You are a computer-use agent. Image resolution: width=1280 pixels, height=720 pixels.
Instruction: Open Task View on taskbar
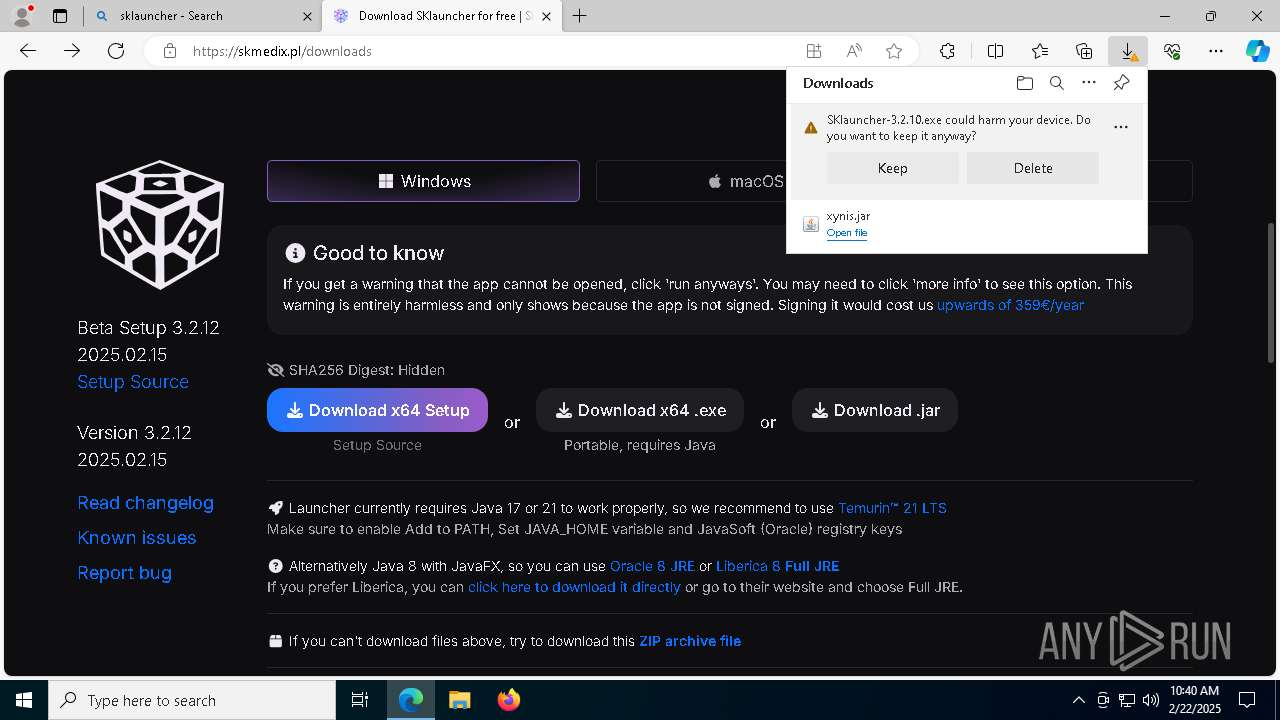tap(360, 700)
